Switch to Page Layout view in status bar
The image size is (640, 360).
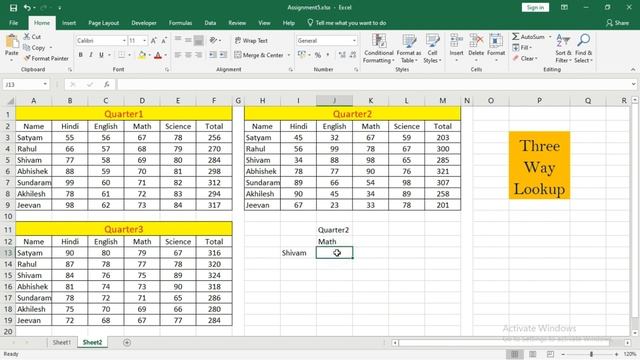click(x=533, y=354)
